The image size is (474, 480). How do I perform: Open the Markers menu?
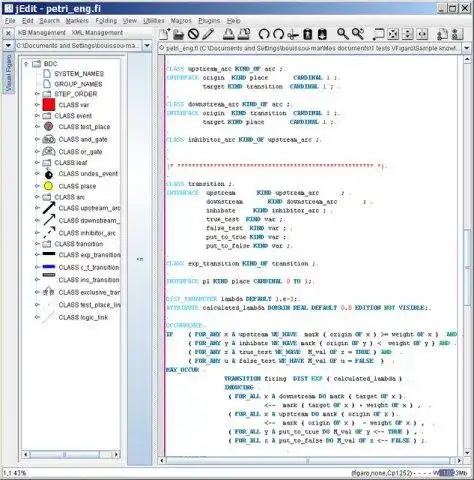pyautogui.click(x=77, y=21)
